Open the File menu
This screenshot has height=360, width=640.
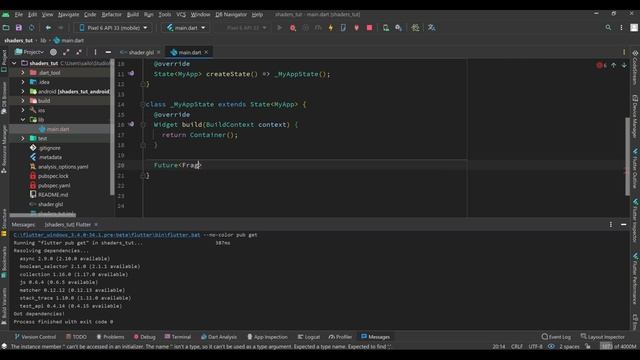pos(19,14)
